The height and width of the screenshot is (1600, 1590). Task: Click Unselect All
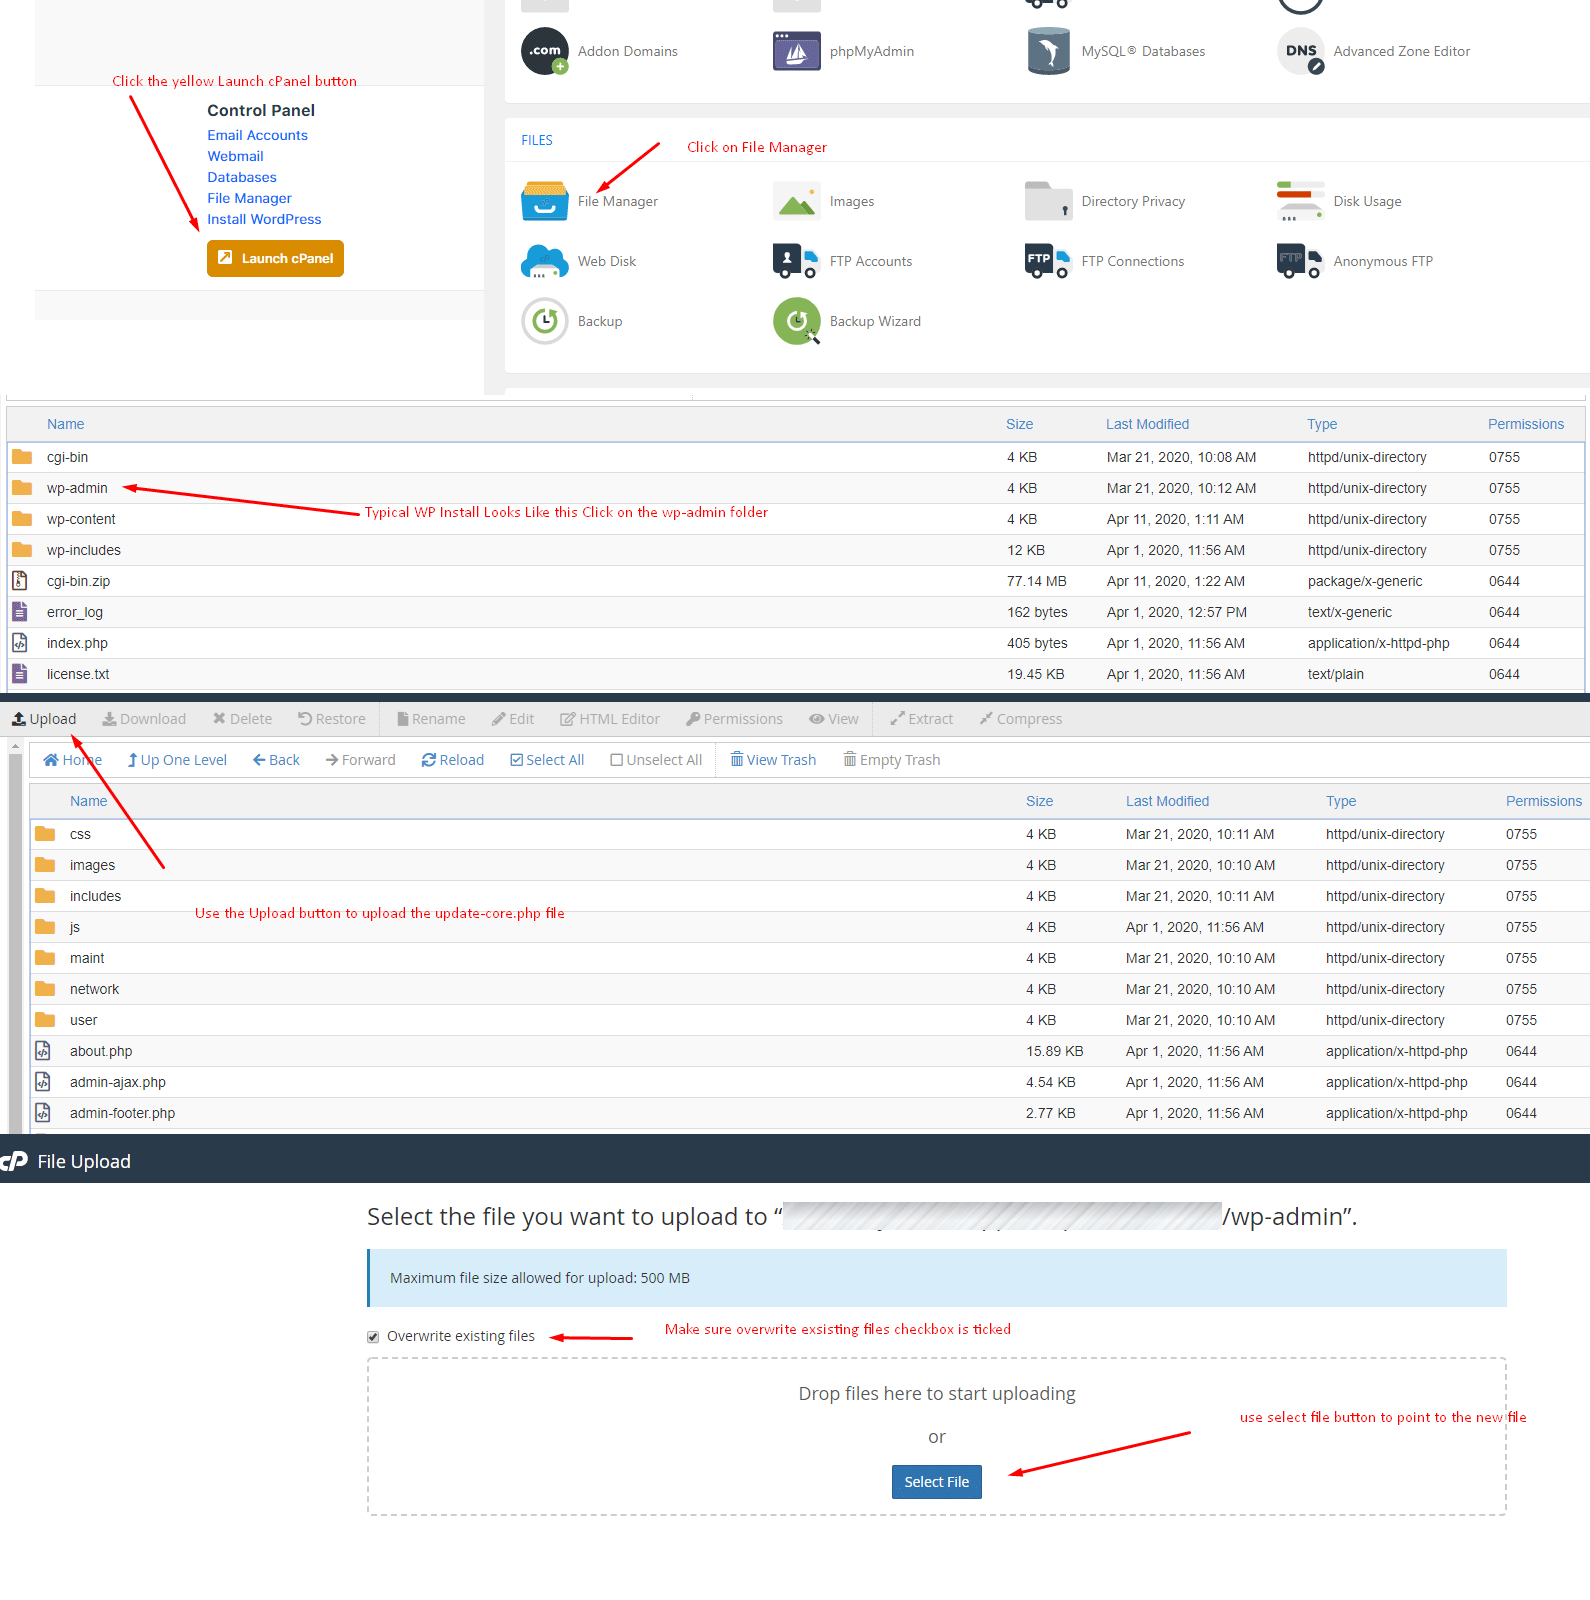(656, 760)
